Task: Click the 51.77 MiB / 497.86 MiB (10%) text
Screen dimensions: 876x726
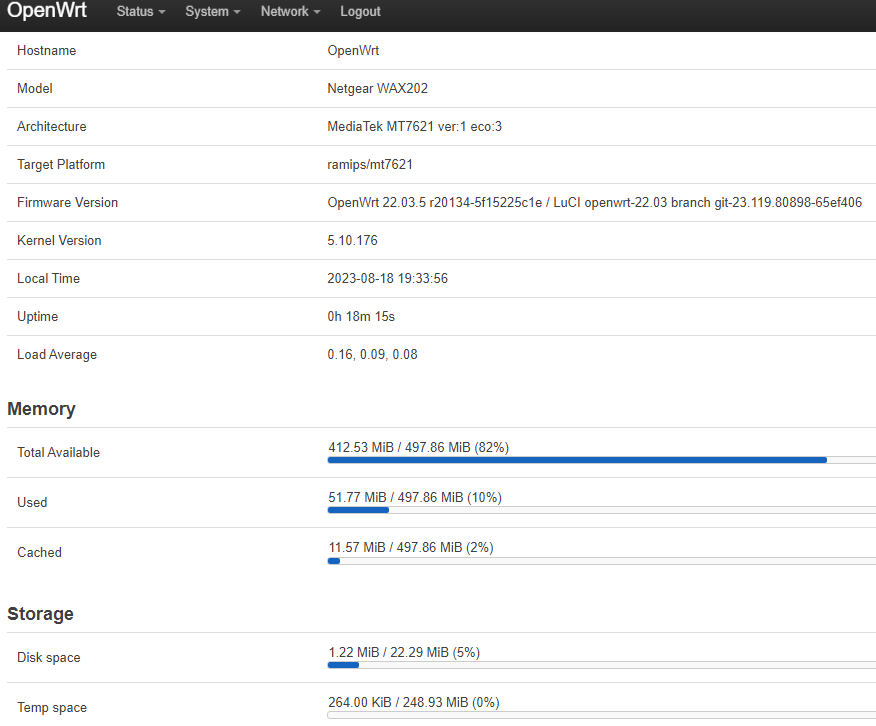Action: coord(415,497)
